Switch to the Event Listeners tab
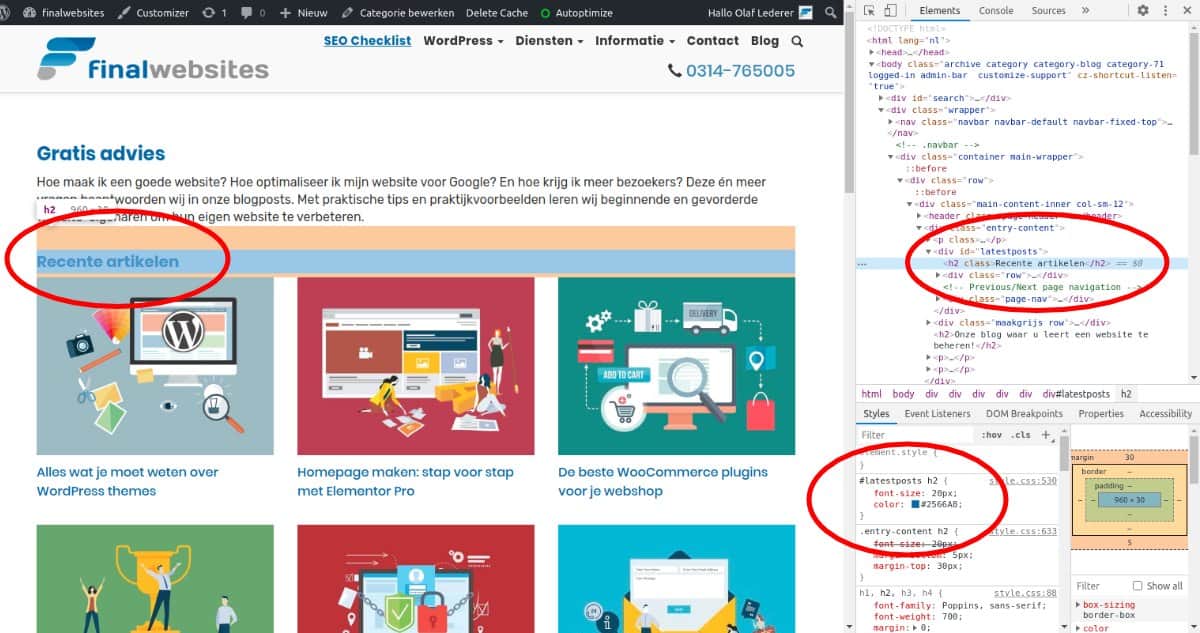The image size is (1200, 633). pos(937,413)
